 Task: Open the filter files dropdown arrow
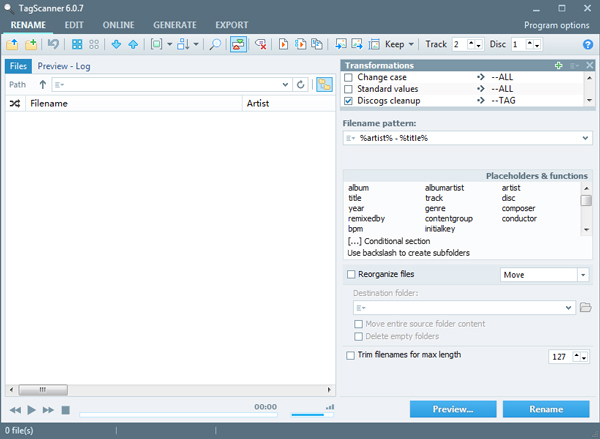pyautogui.click(x=169, y=44)
